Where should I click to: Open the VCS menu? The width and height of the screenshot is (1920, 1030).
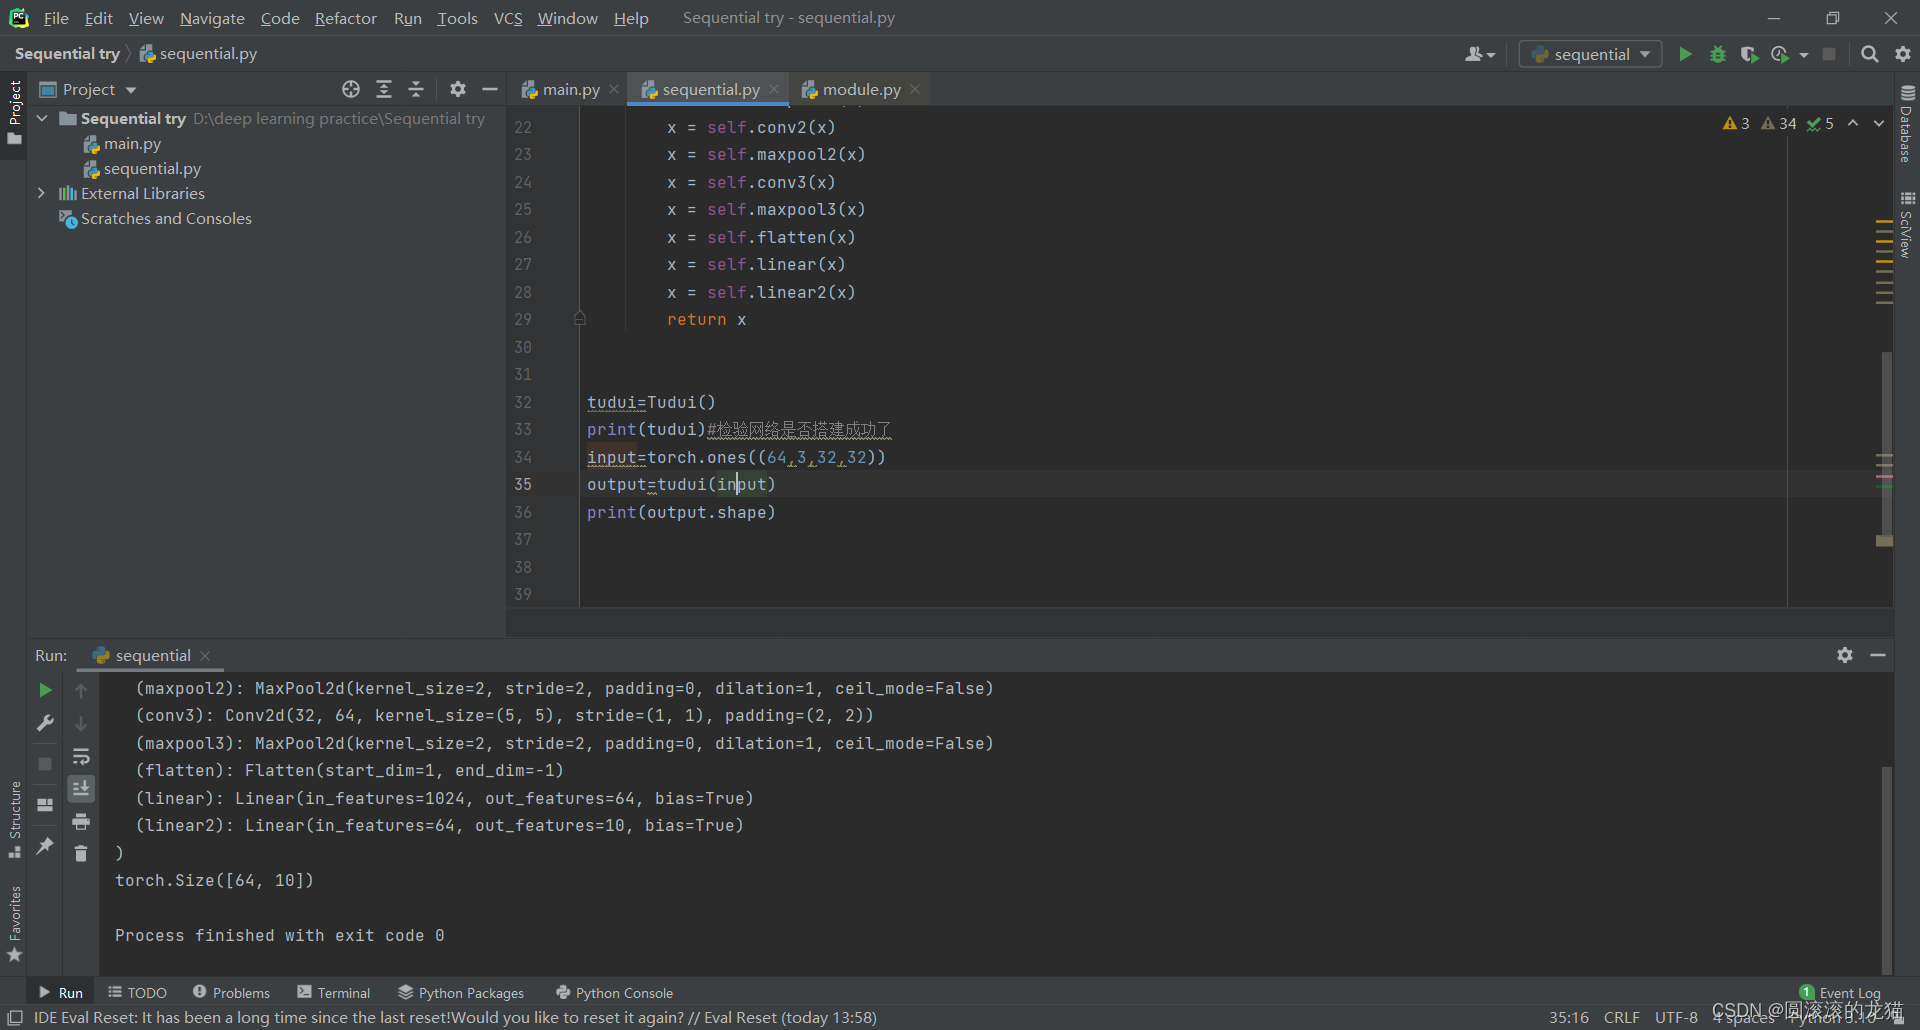tap(508, 18)
